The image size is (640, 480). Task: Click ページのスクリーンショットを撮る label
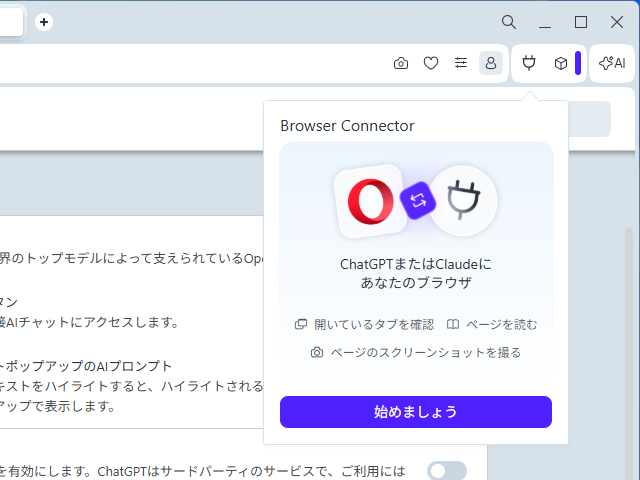[415, 352]
